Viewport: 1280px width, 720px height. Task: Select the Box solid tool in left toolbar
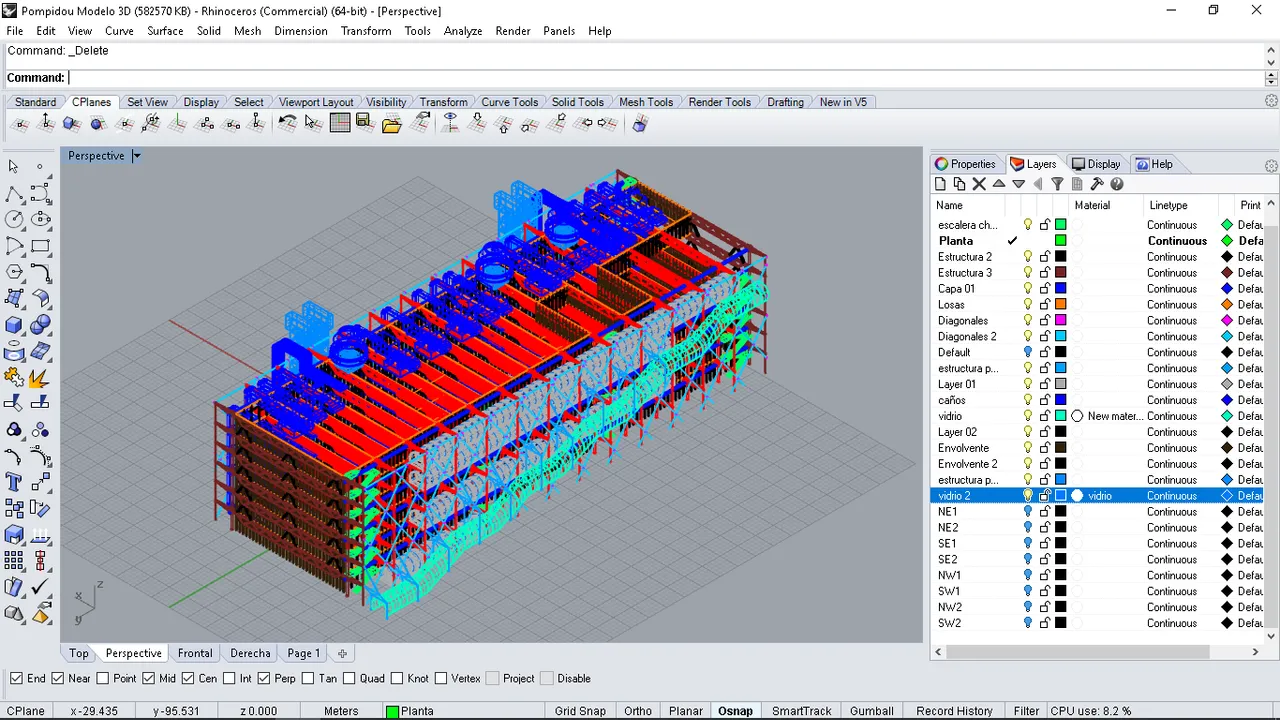click(14, 325)
